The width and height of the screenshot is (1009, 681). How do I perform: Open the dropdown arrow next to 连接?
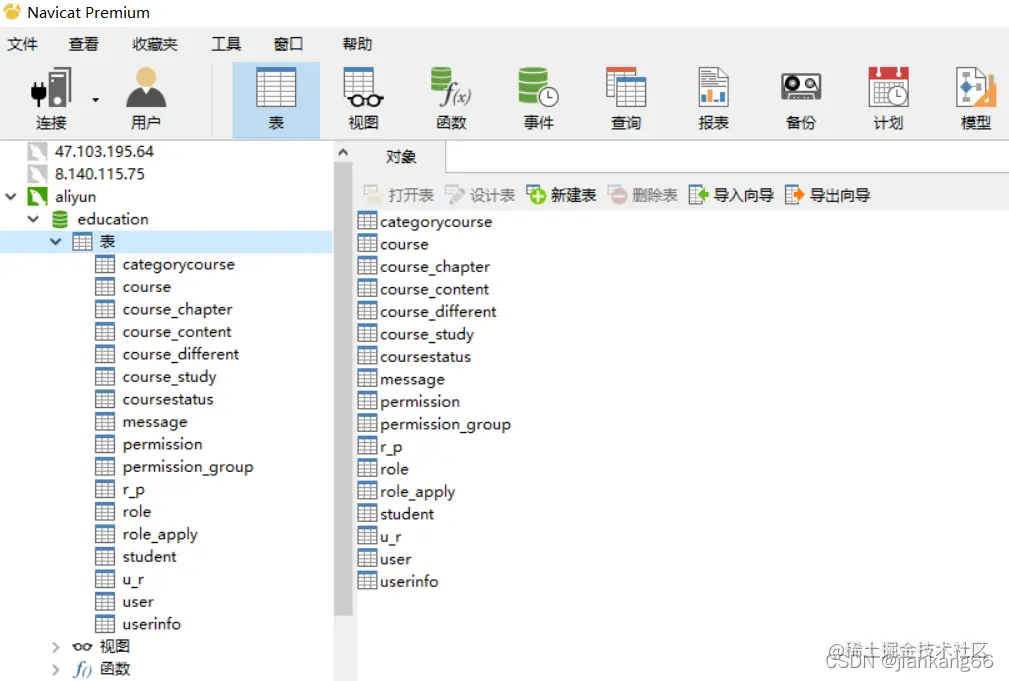point(95,100)
